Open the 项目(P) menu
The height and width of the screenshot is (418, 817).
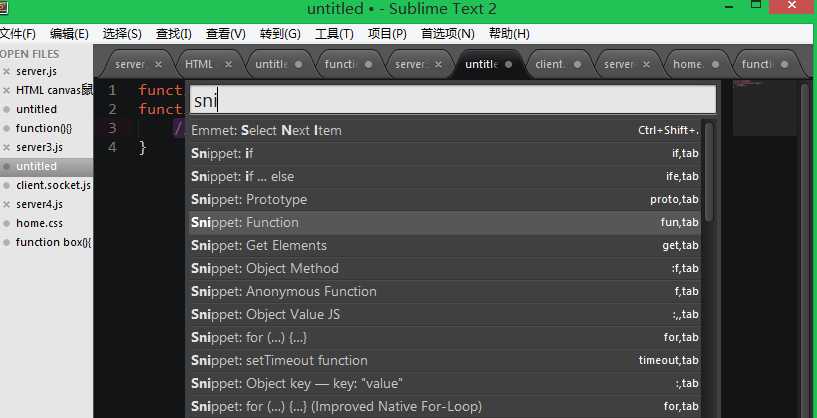[x=387, y=34]
